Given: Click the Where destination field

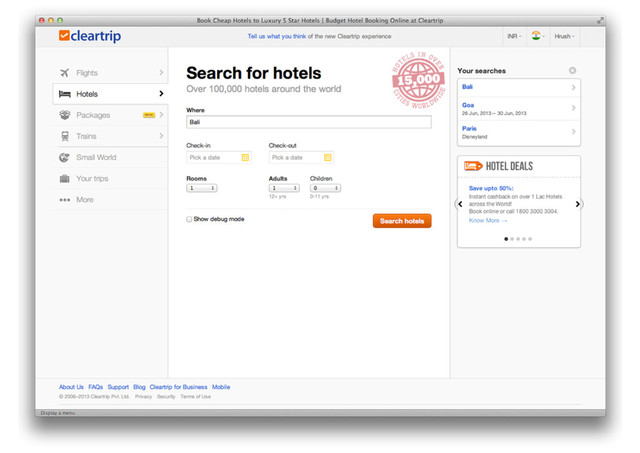Looking at the screenshot, I should (309, 122).
